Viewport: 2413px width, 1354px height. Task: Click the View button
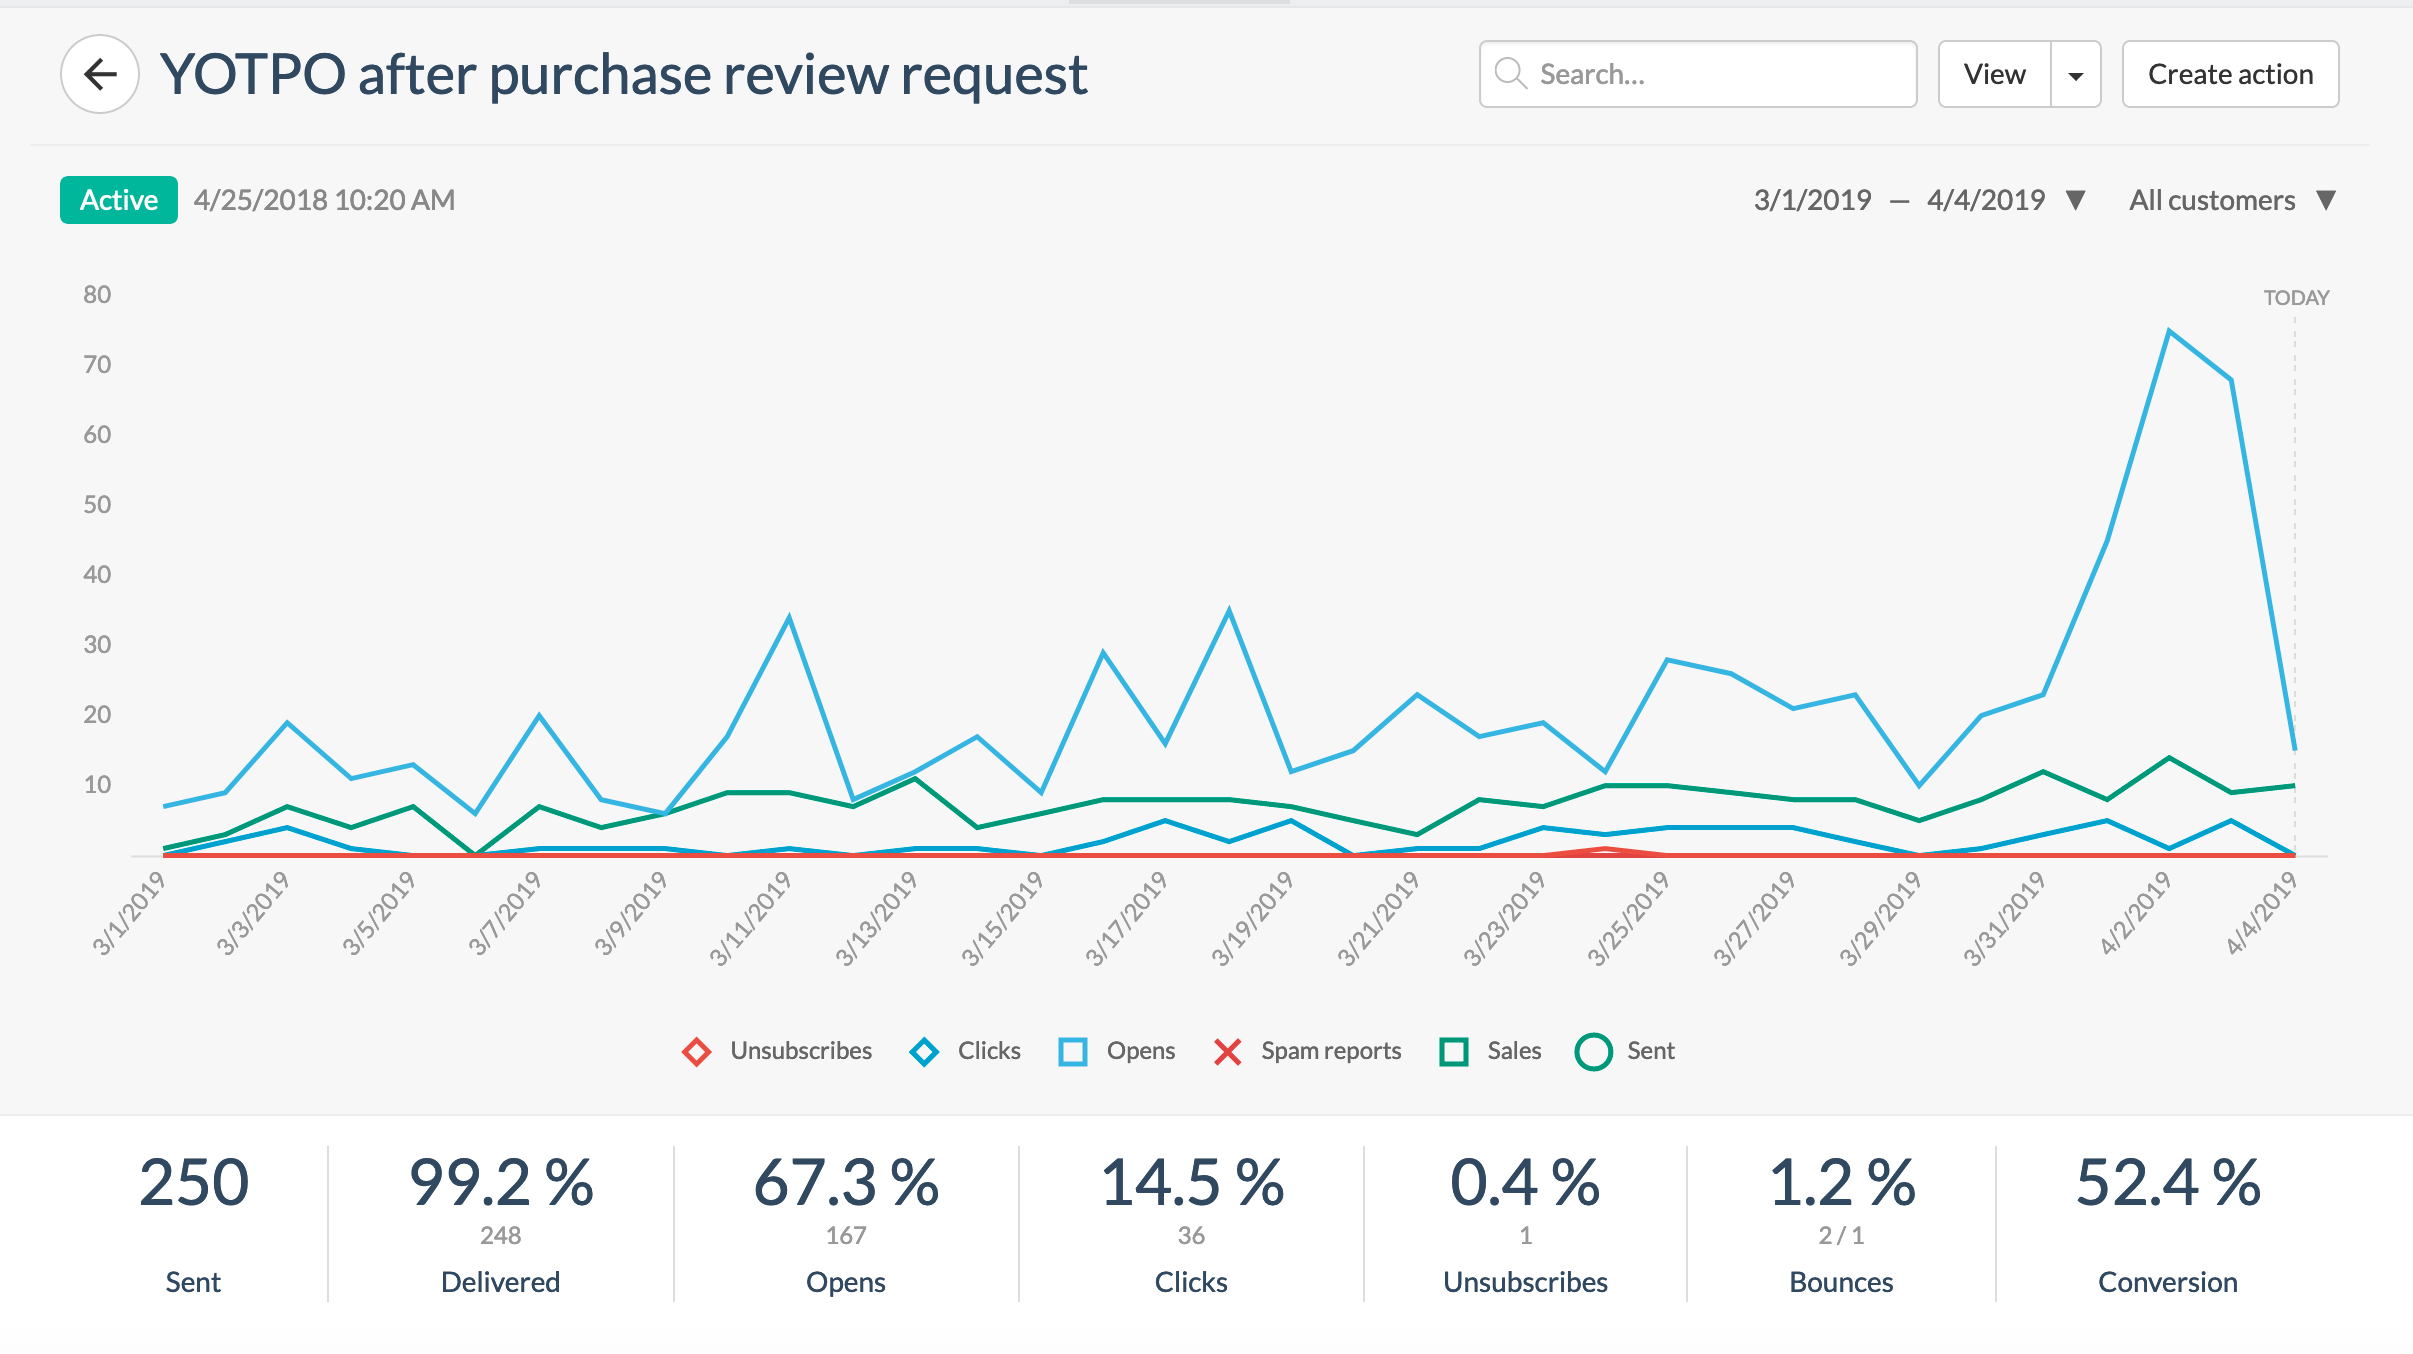tap(1994, 74)
